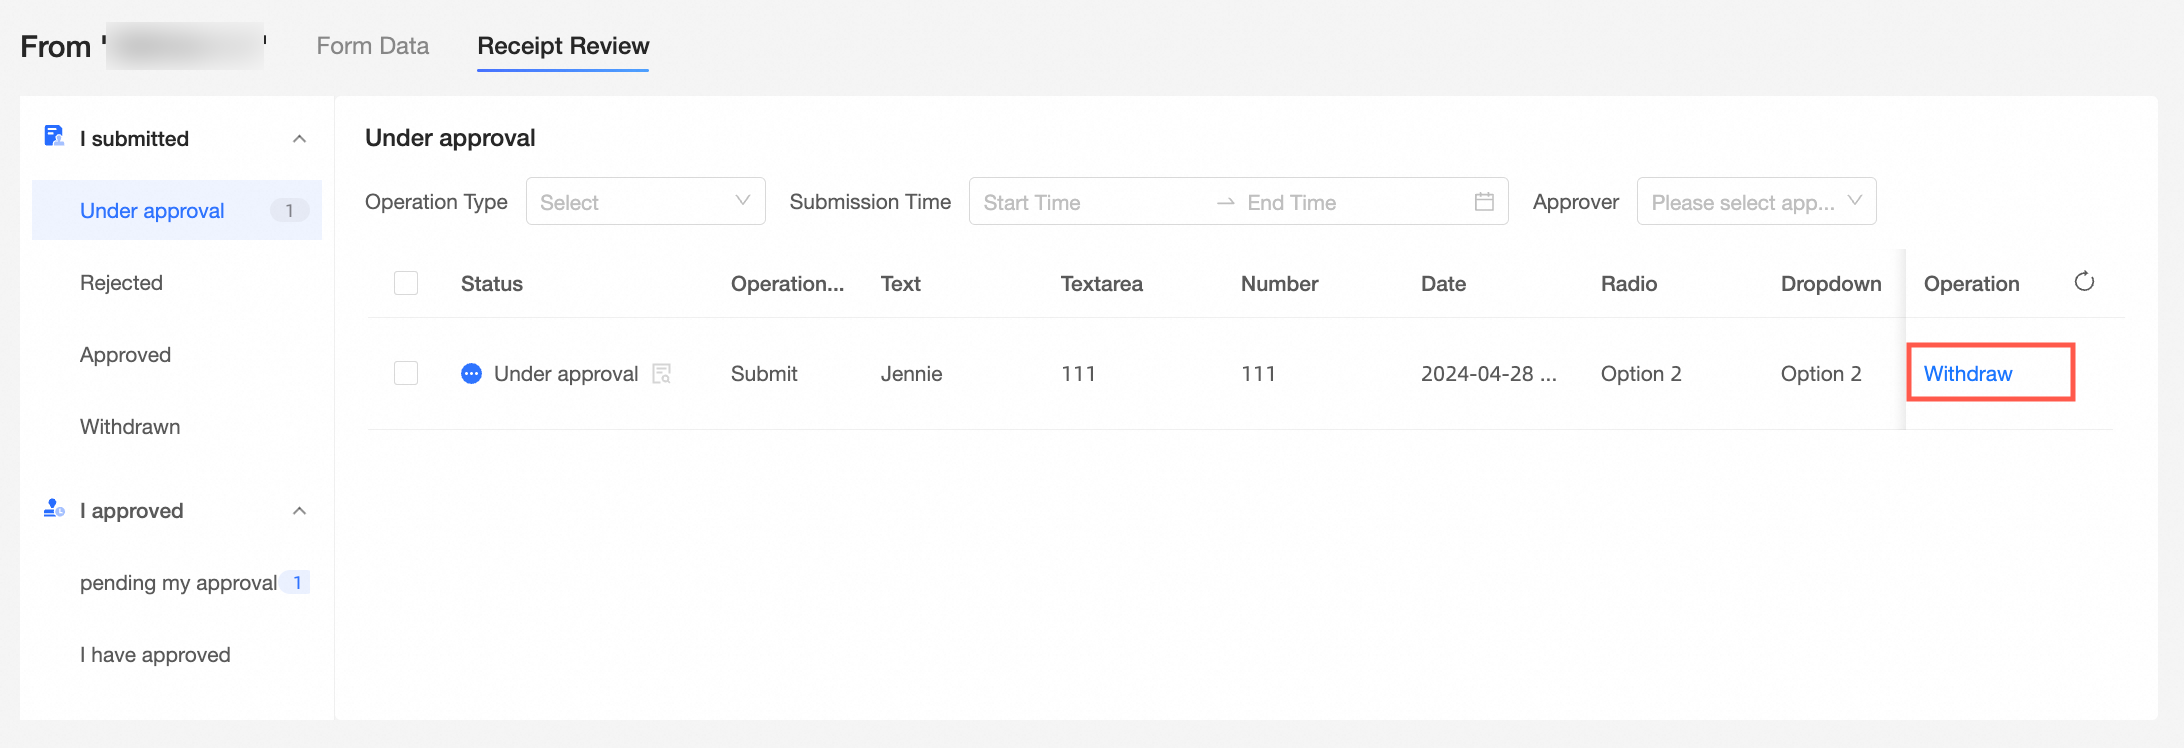Click the 2024-04-28 date cell

click(x=1488, y=374)
